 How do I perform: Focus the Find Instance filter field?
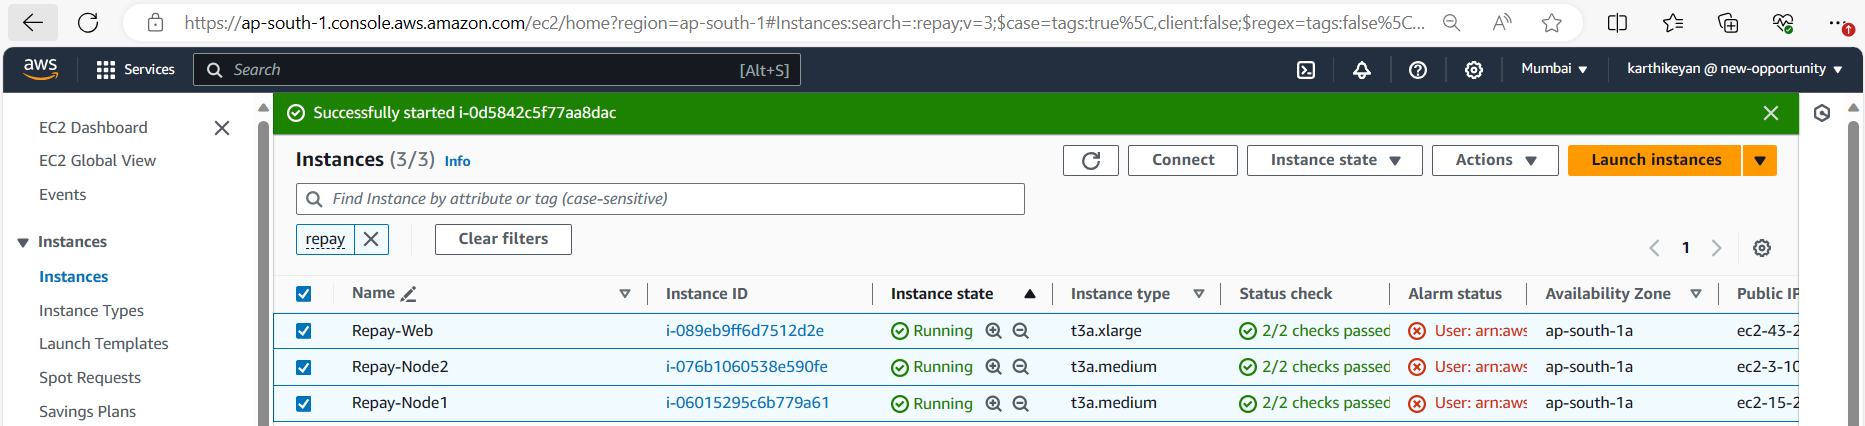[660, 199]
